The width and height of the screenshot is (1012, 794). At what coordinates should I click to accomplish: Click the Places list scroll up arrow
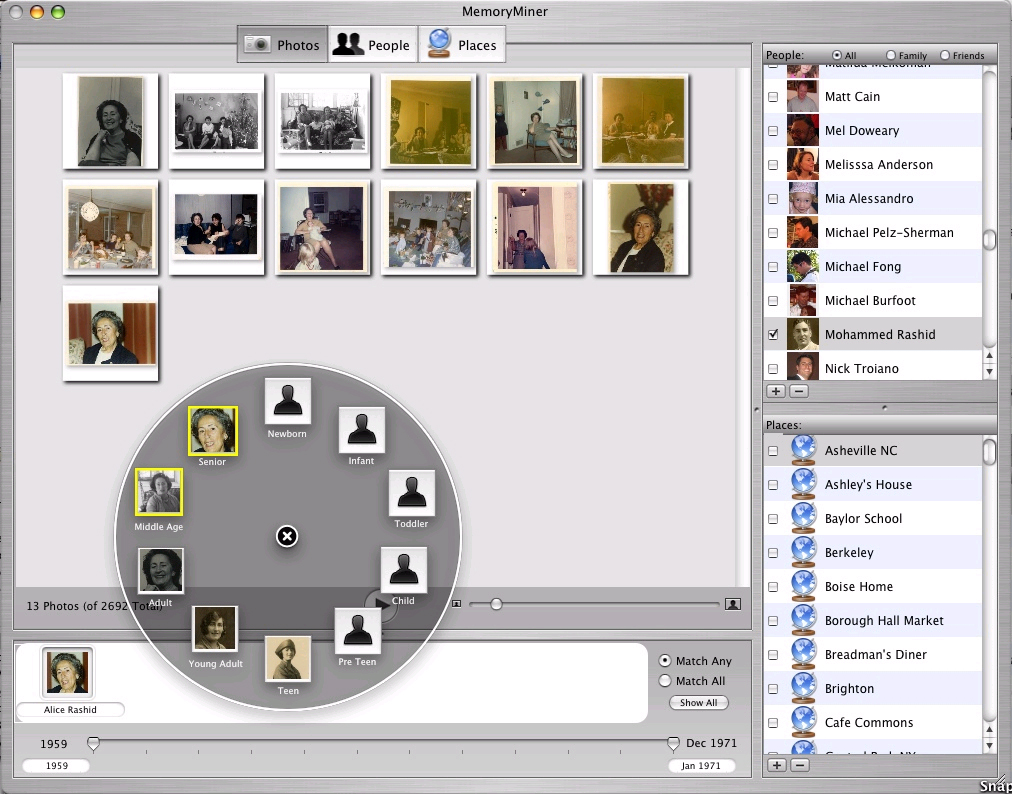pos(989,729)
